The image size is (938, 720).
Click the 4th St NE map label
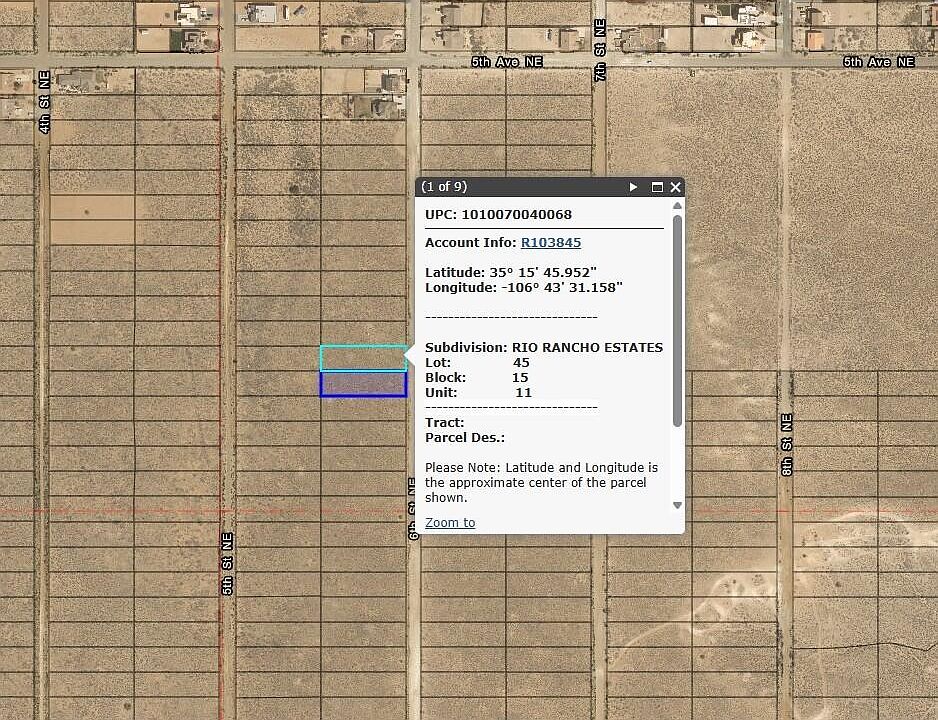pos(44,102)
